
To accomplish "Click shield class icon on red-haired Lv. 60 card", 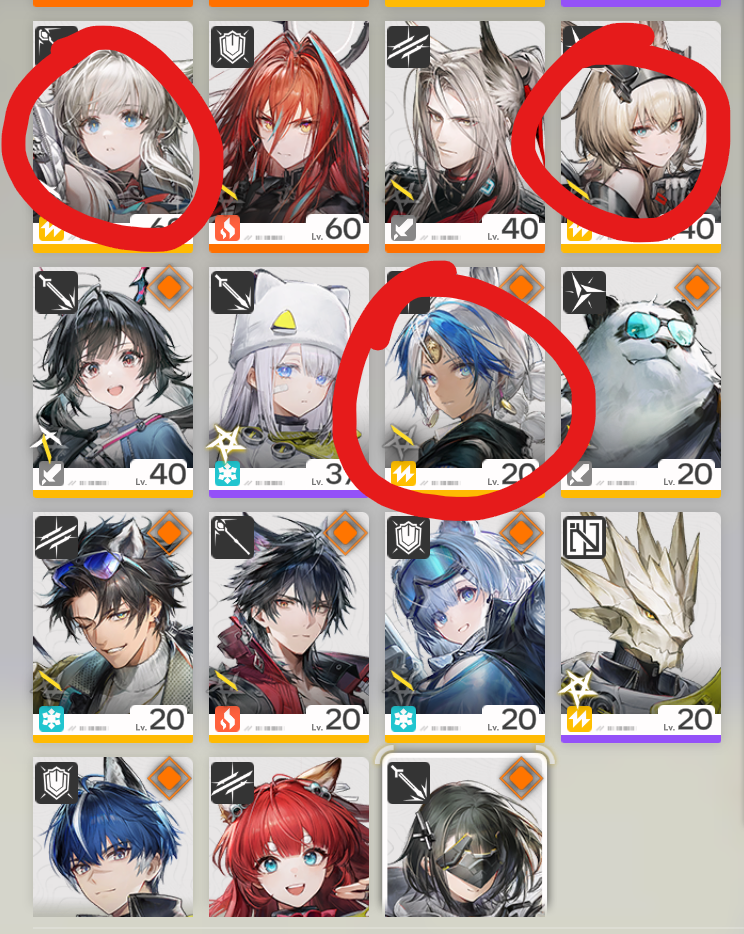I will click(232, 46).
